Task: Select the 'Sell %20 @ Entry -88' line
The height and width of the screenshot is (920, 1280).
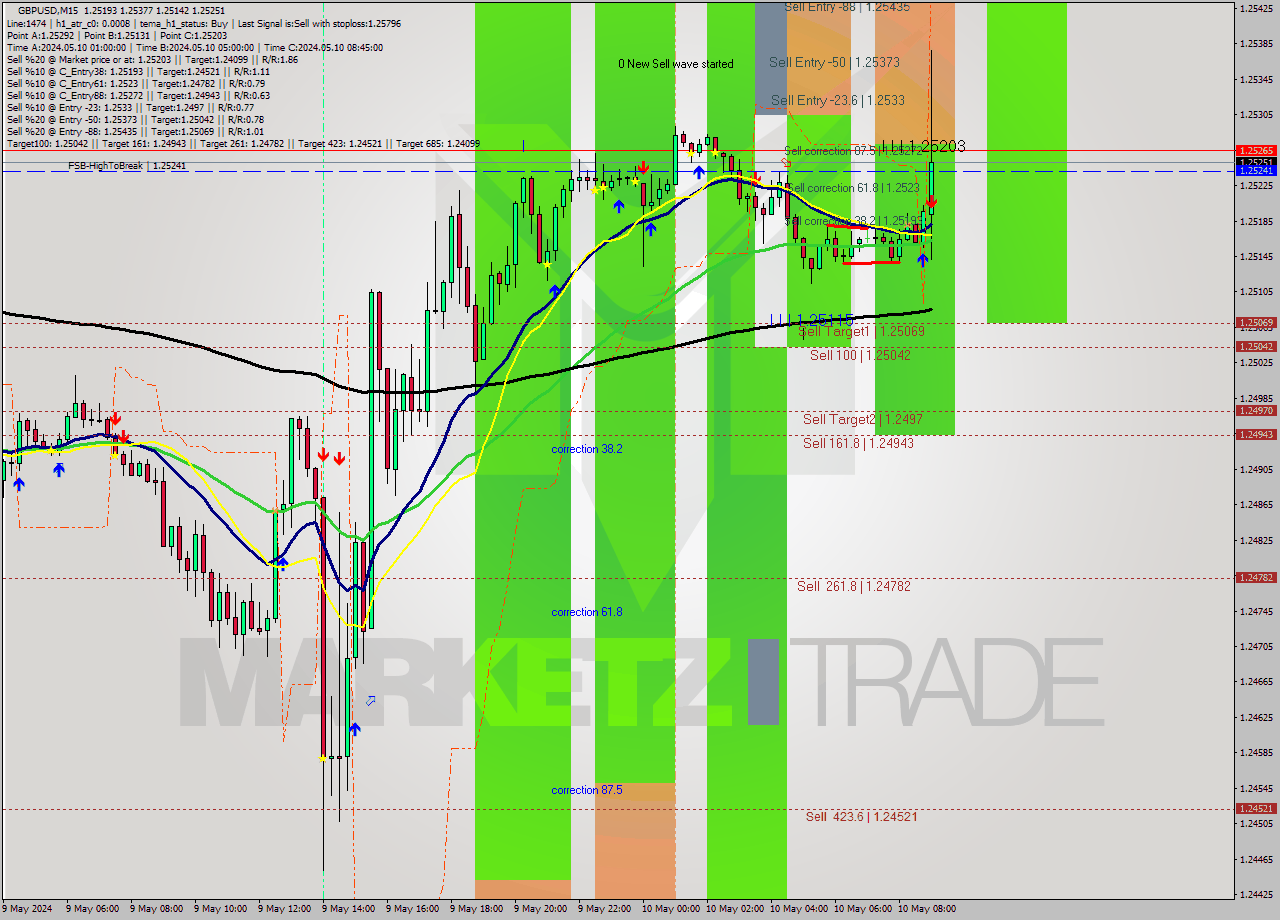Action: click(136, 132)
